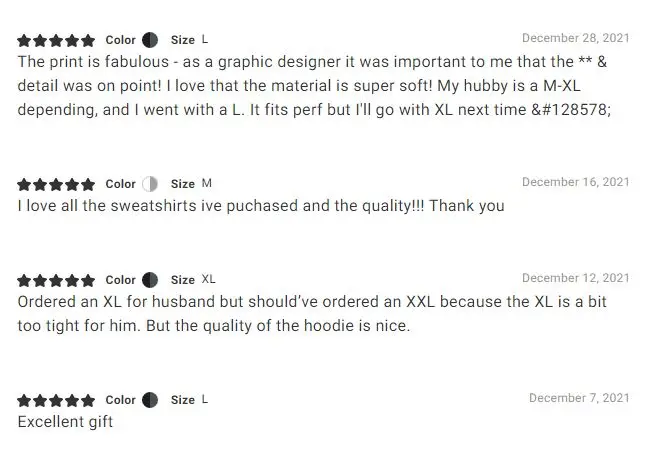Click the Size M label
The width and height of the screenshot is (666, 458).
191,184
